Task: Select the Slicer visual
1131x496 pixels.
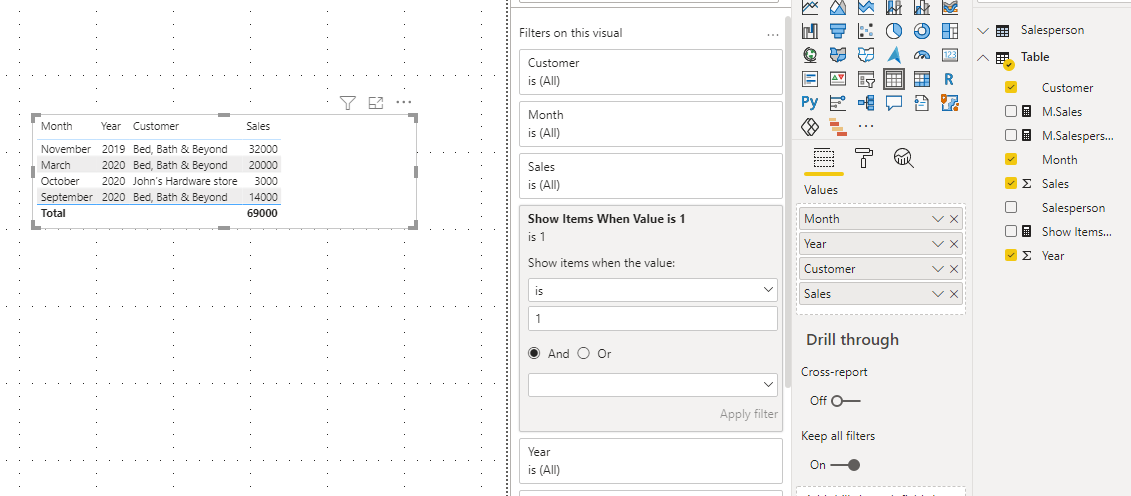Action: (x=866, y=79)
